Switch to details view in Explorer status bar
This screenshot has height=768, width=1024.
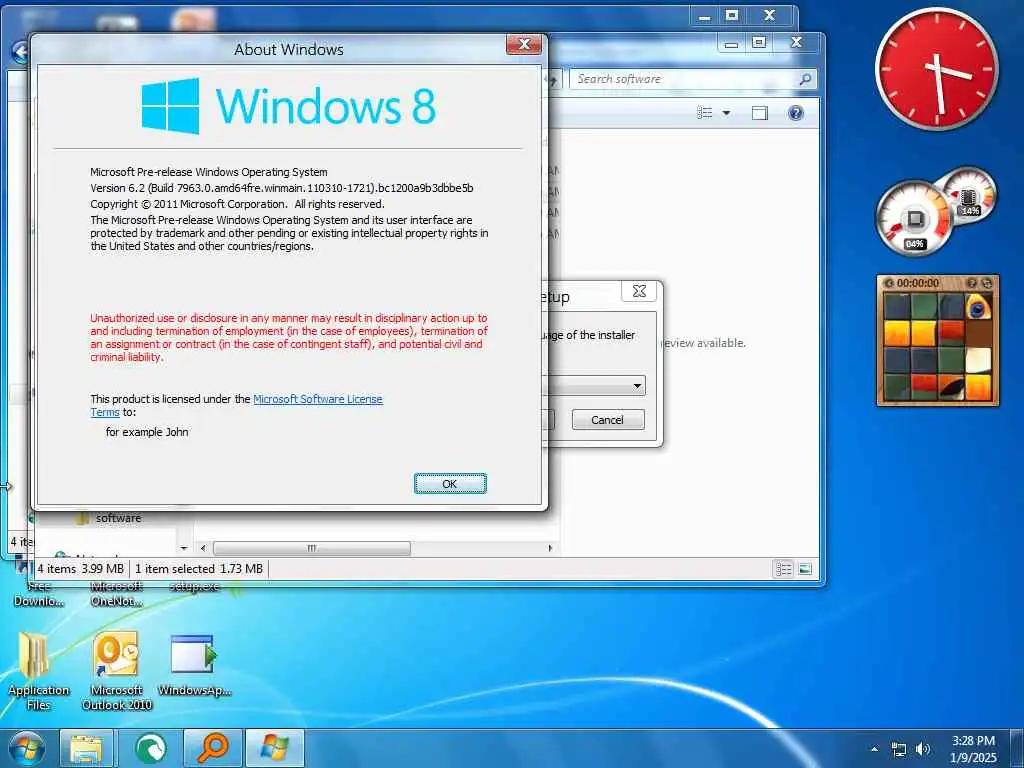coord(784,569)
